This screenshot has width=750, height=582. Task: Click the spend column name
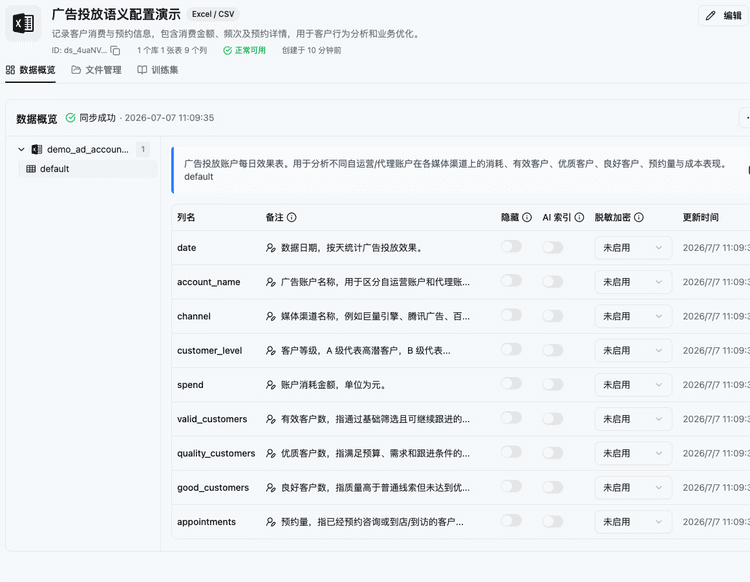coord(190,385)
